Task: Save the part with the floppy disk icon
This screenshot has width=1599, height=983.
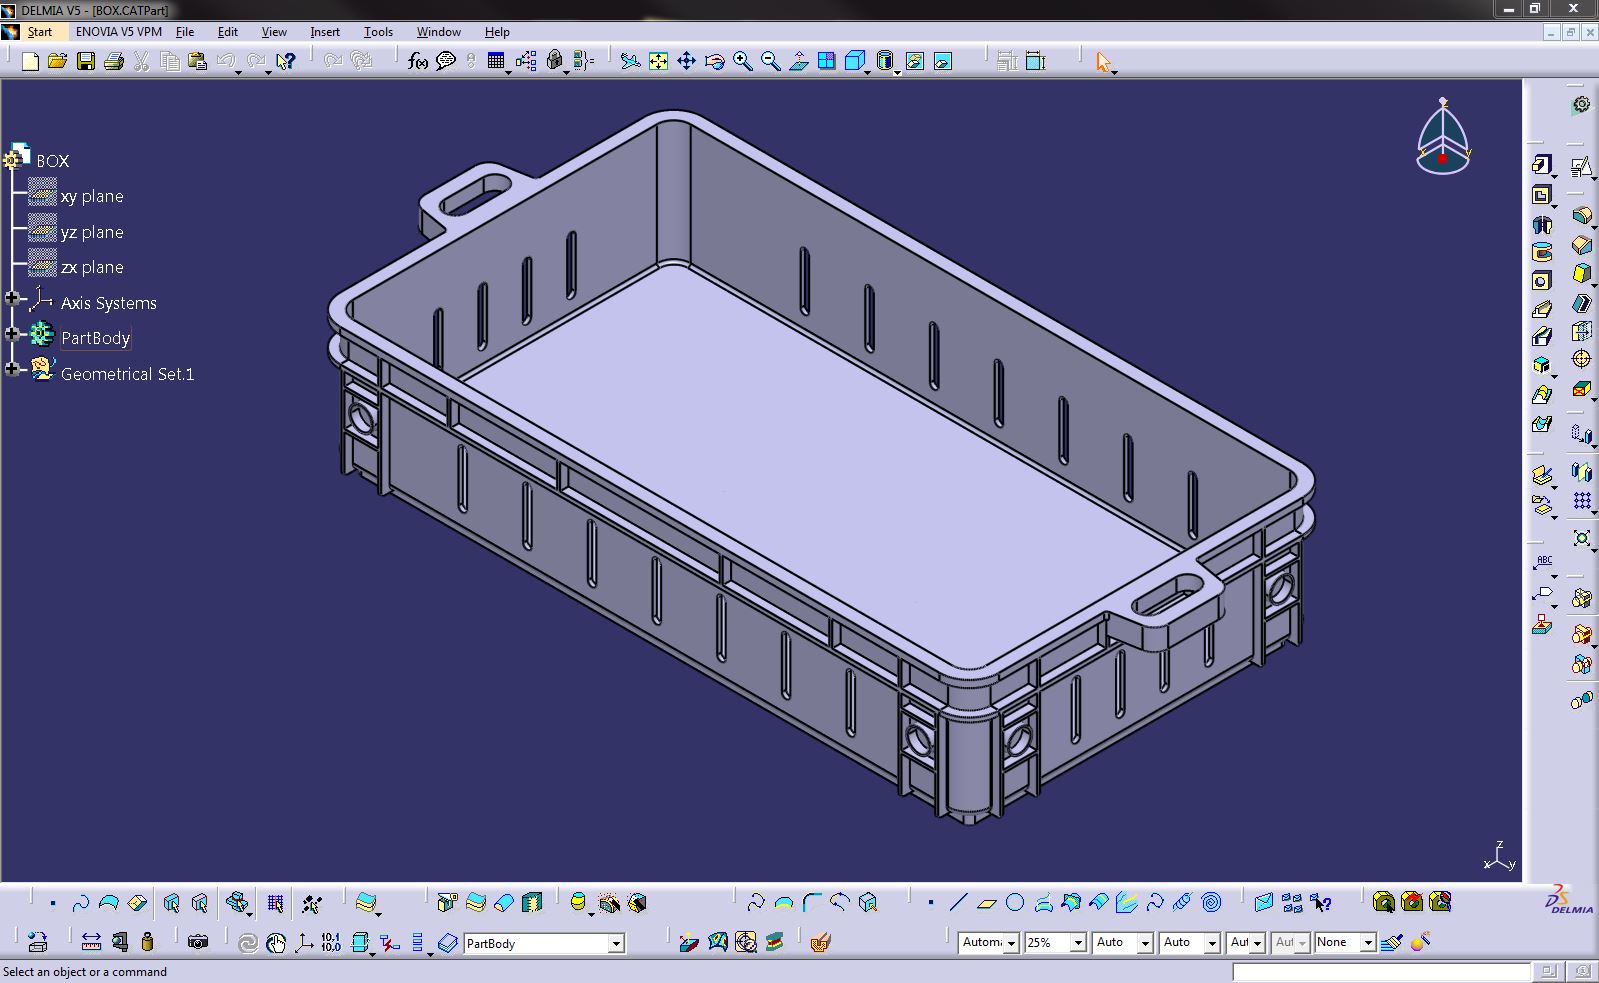Action: point(86,62)
